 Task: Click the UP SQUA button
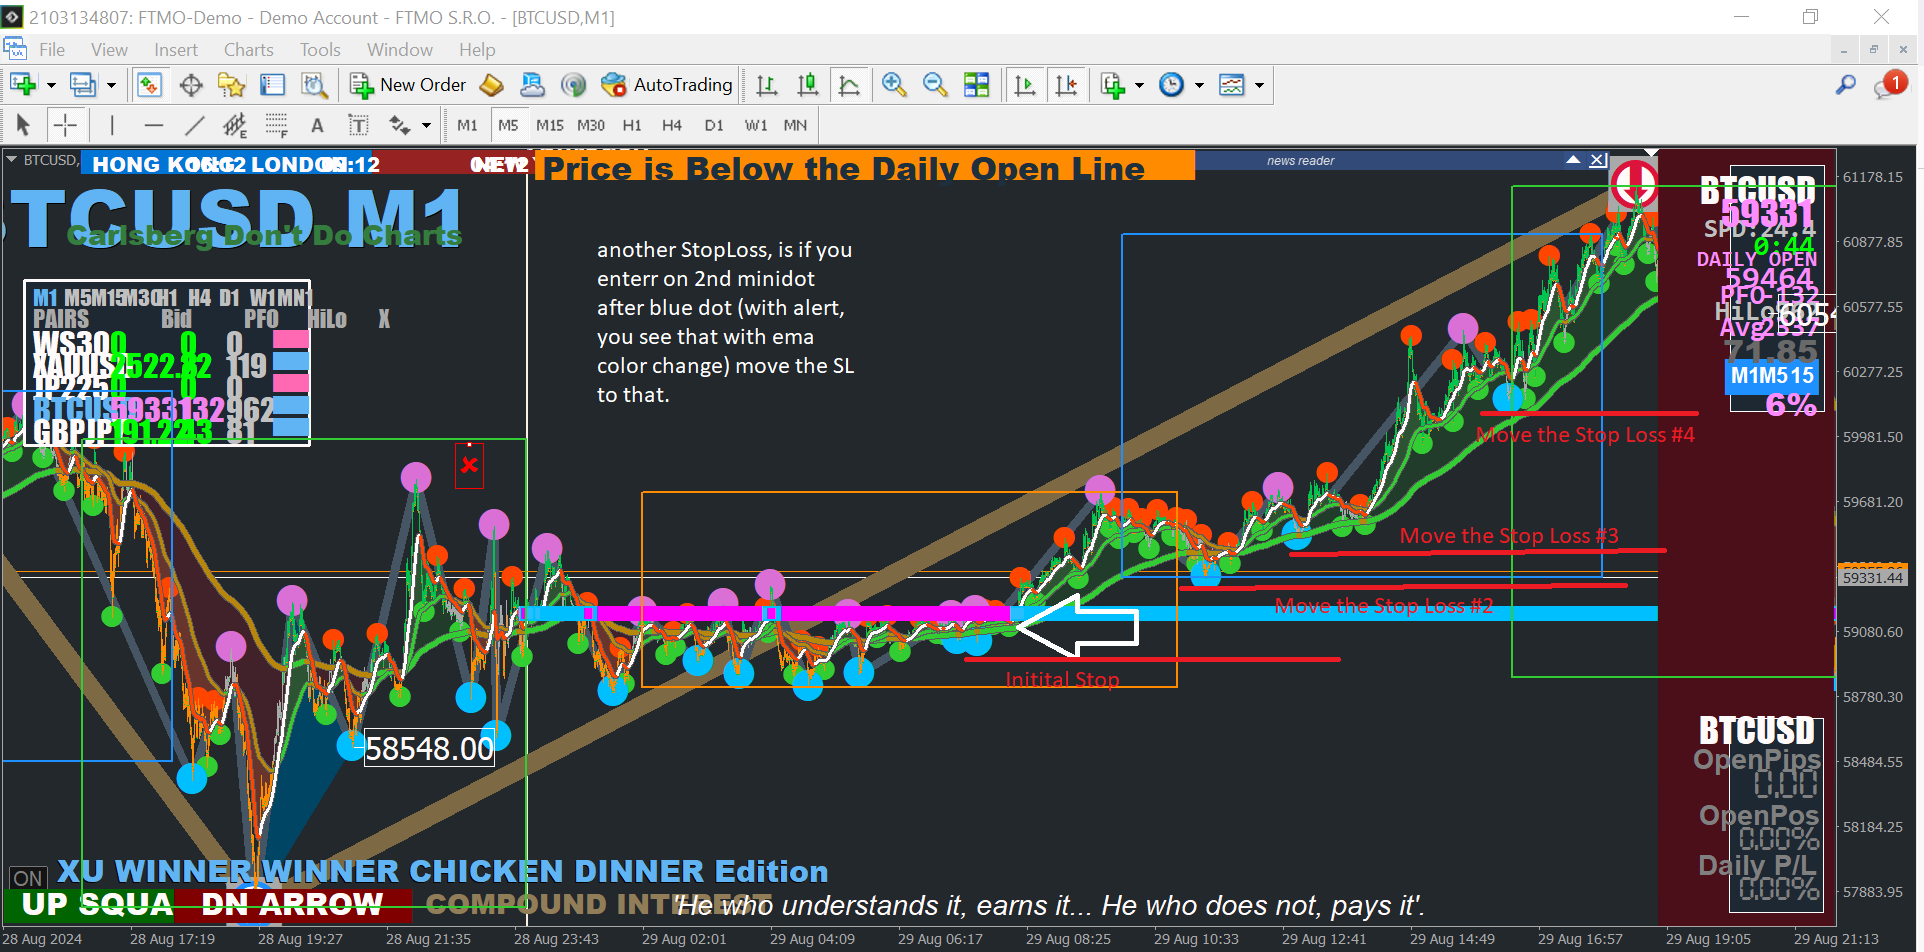tap(88, 905)
